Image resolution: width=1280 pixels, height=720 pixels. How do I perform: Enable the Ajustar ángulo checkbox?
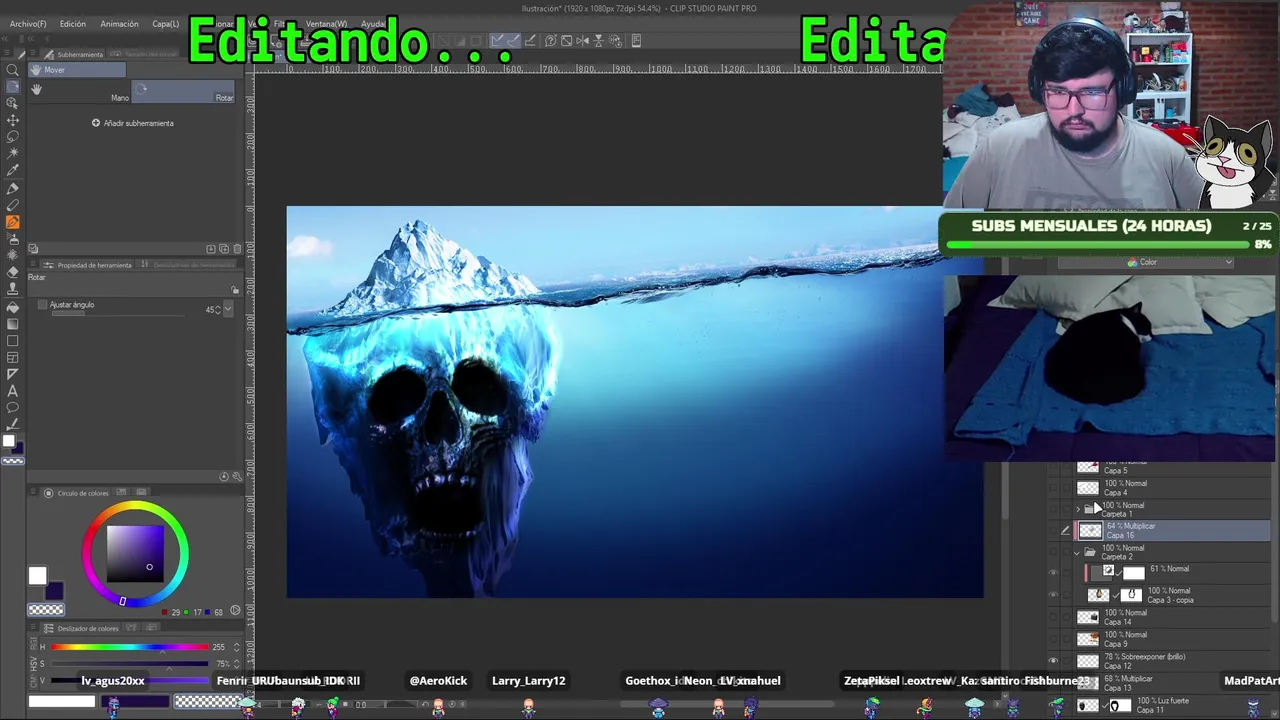(x=42, y=304)
